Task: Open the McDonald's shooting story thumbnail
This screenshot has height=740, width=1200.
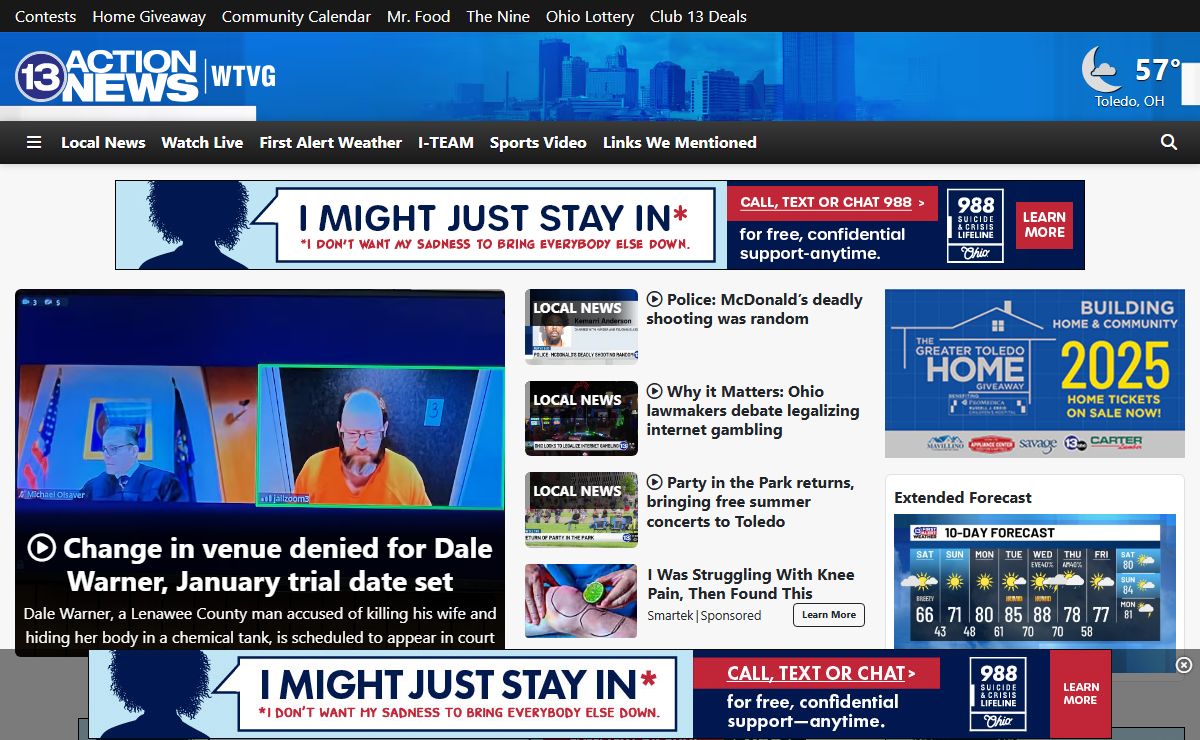Action: [x=581, y=327]
